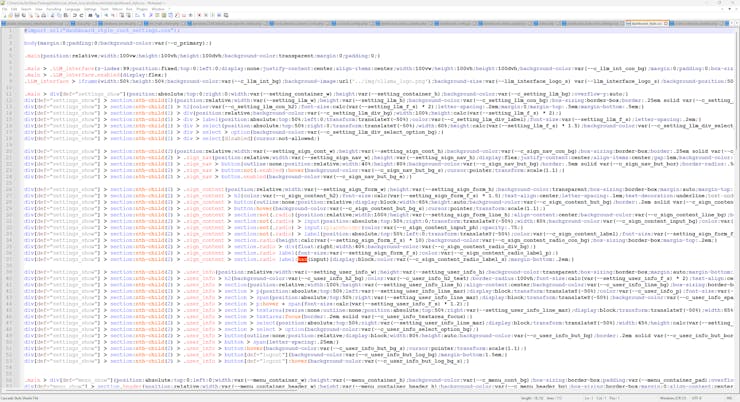Image resolution: width=740 pixels, height=402 pixels.
Task: Toggle Show All Characters icon
Action: click(143, 15)
